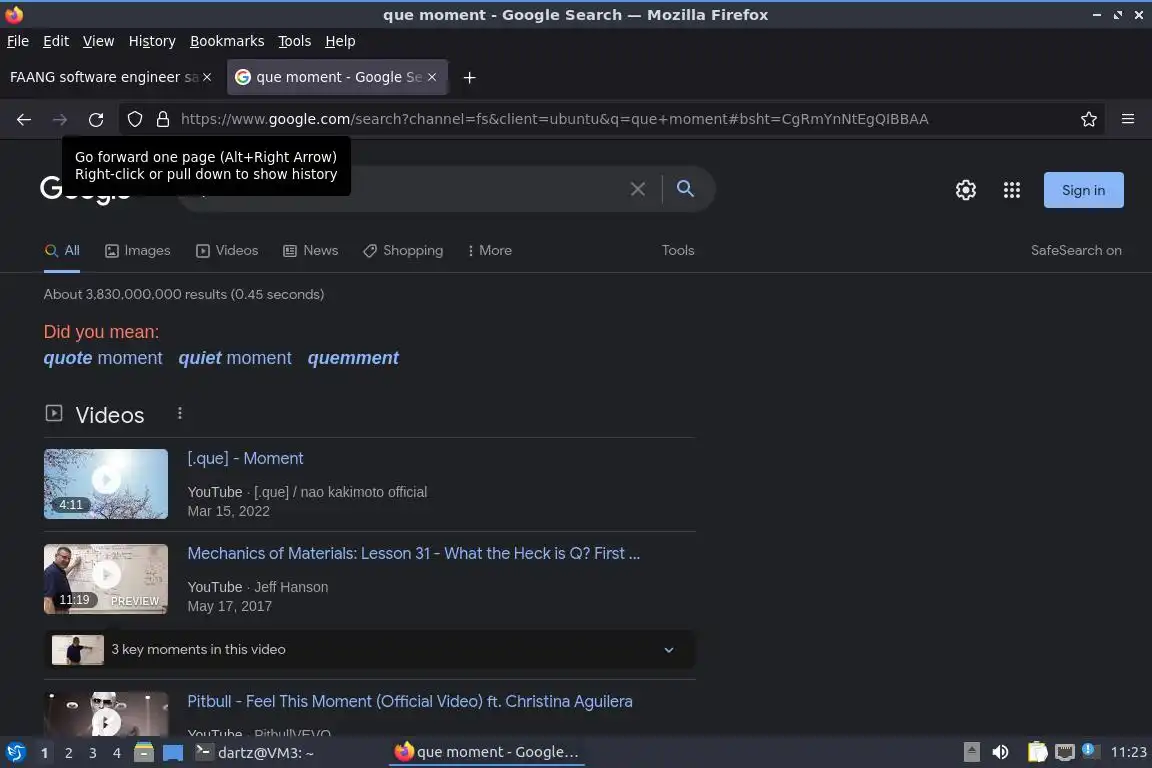Switch to workspace 4 in taskbar
Screen dimensions: 1152x768
(117, 753)
